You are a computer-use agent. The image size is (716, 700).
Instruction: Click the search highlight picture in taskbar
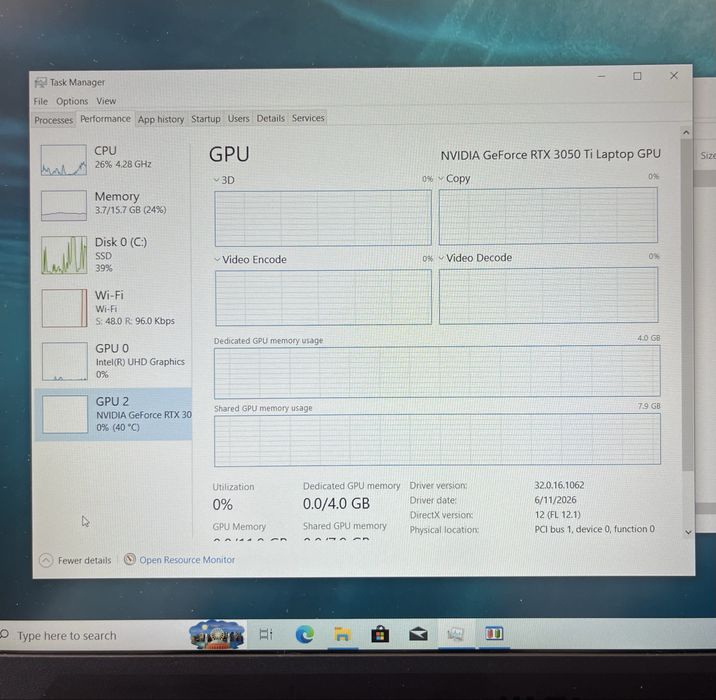tap(217, 634)
